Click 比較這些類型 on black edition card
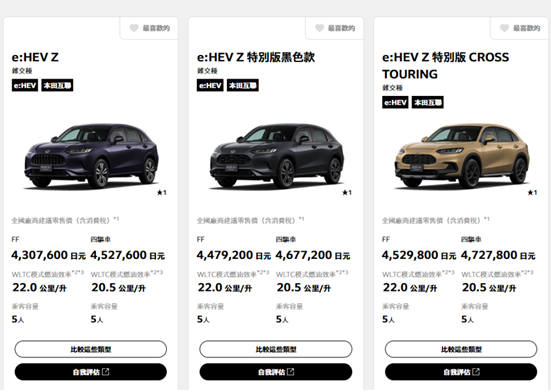The width and height of the screenshot is (551, 392). click(276, 349)
